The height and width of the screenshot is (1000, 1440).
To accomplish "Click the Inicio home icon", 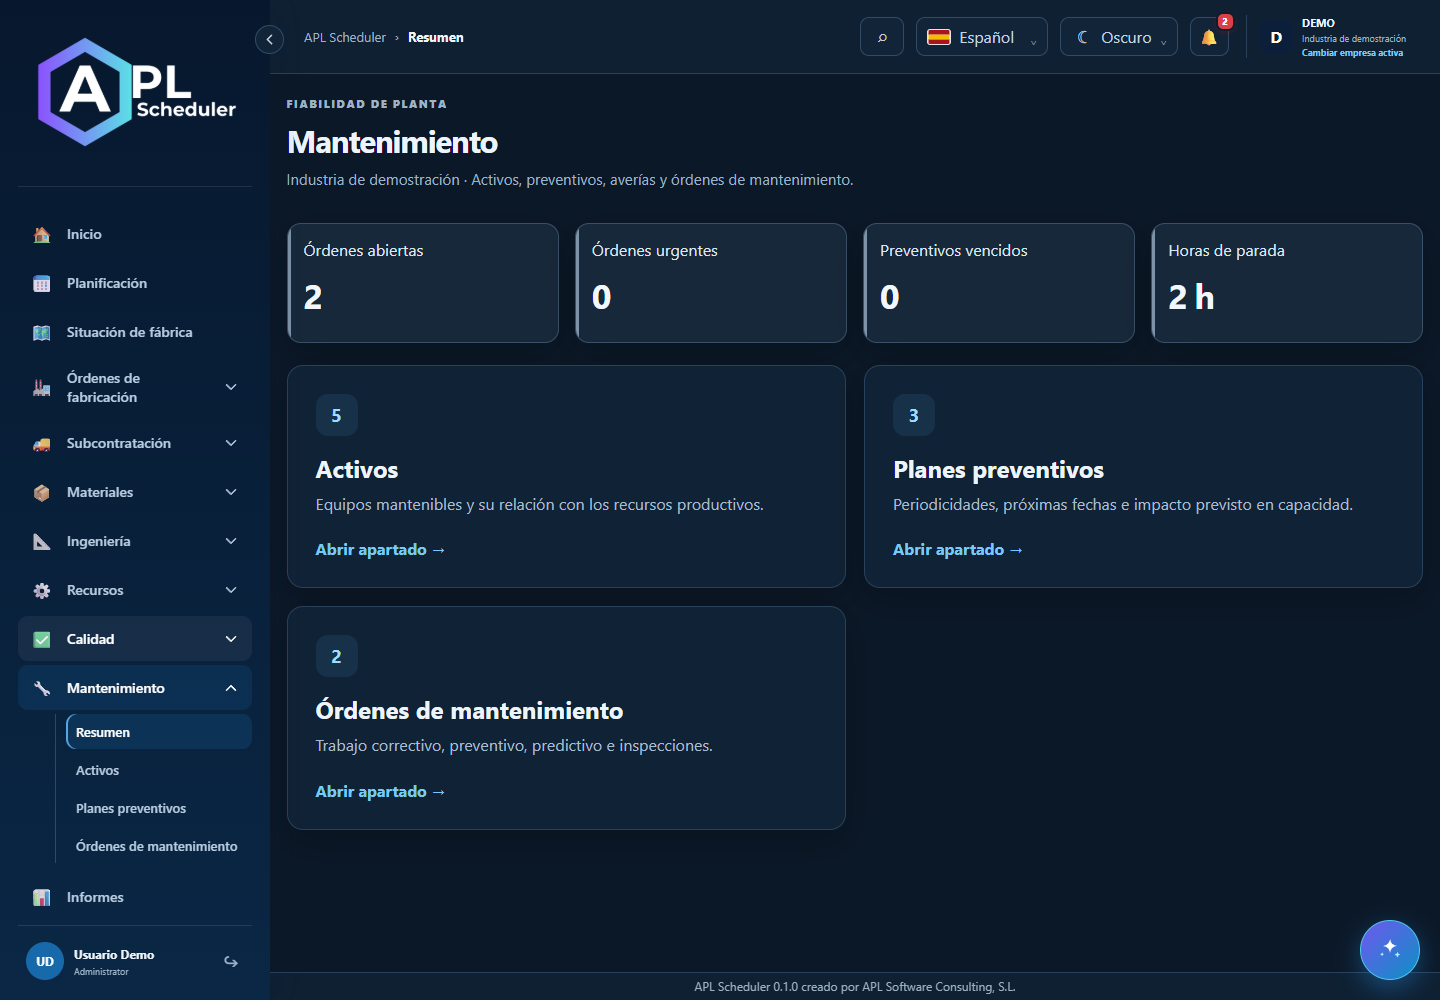I will click(x=42, y=235).
